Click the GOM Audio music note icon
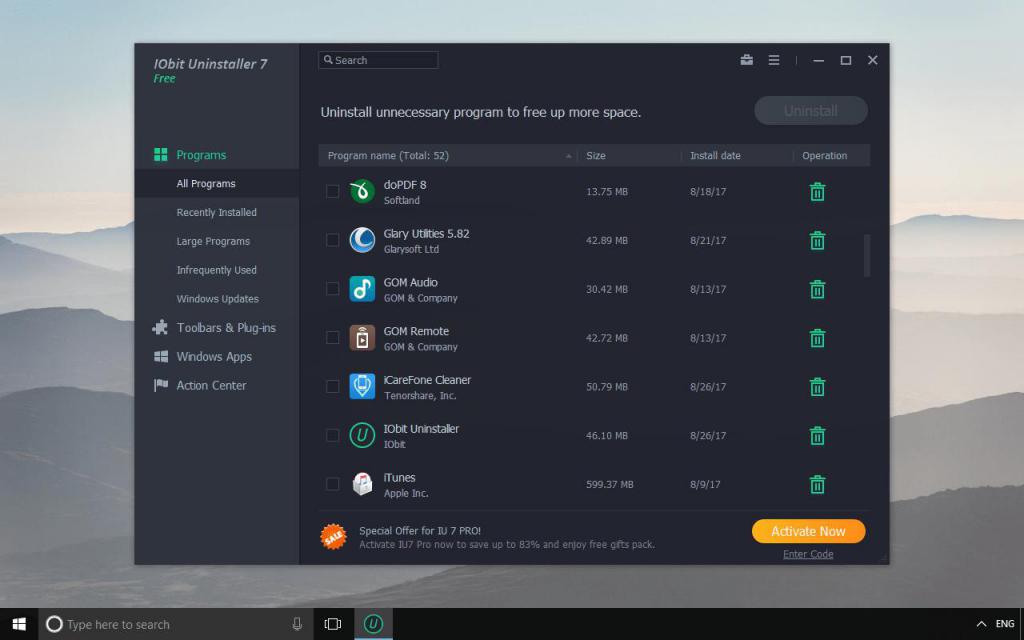Image resolution: width=1024 pixels, height=640 pixels. (x=362, y=289)
